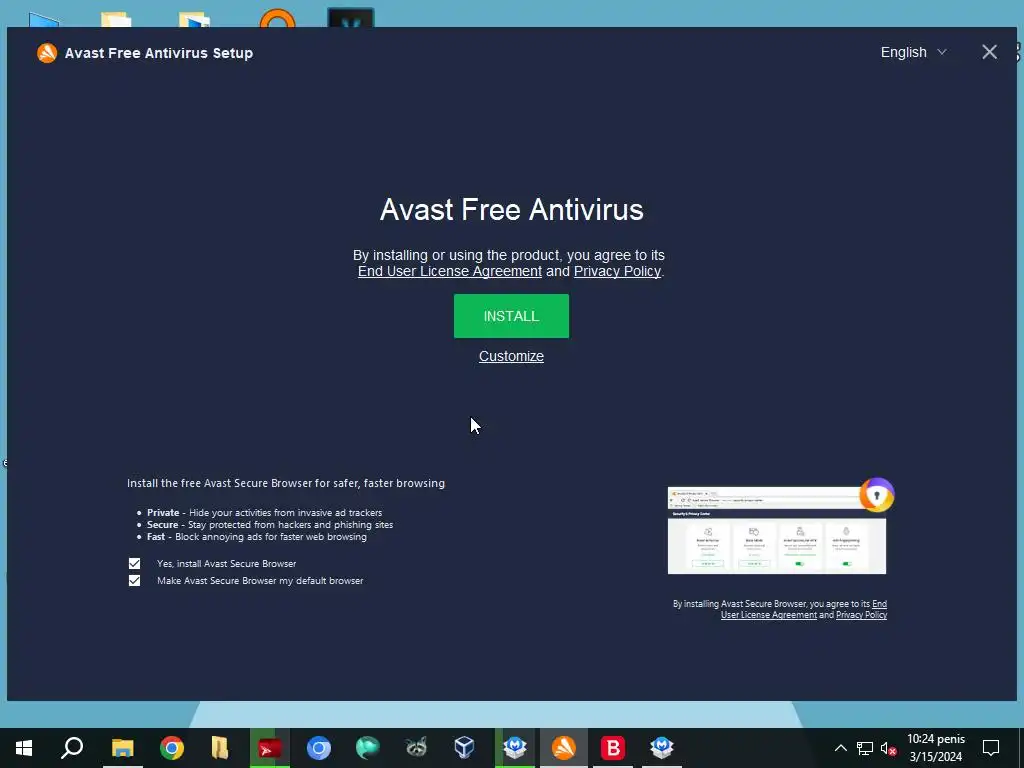This screenshot has height=768, width=1024.
Task: Open File Explorer from the taskbar
Action: [122, 748]
